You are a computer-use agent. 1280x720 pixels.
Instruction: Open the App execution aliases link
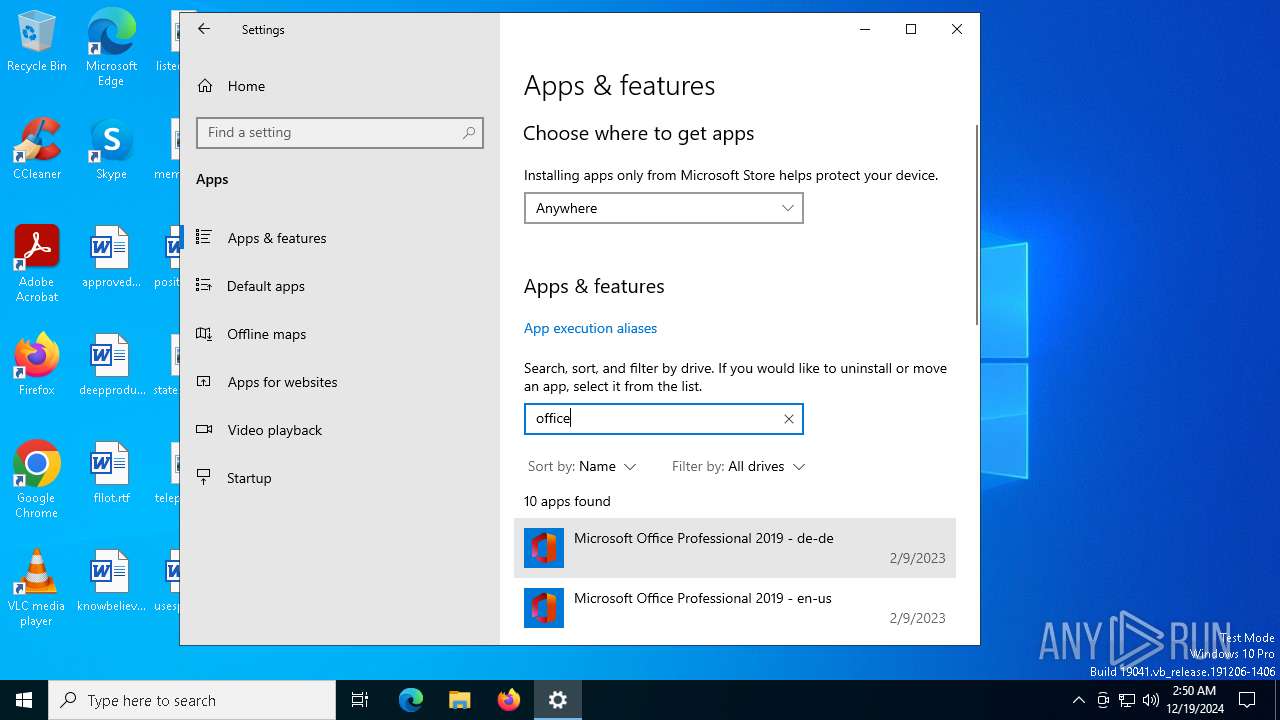(x=590, y=328)
